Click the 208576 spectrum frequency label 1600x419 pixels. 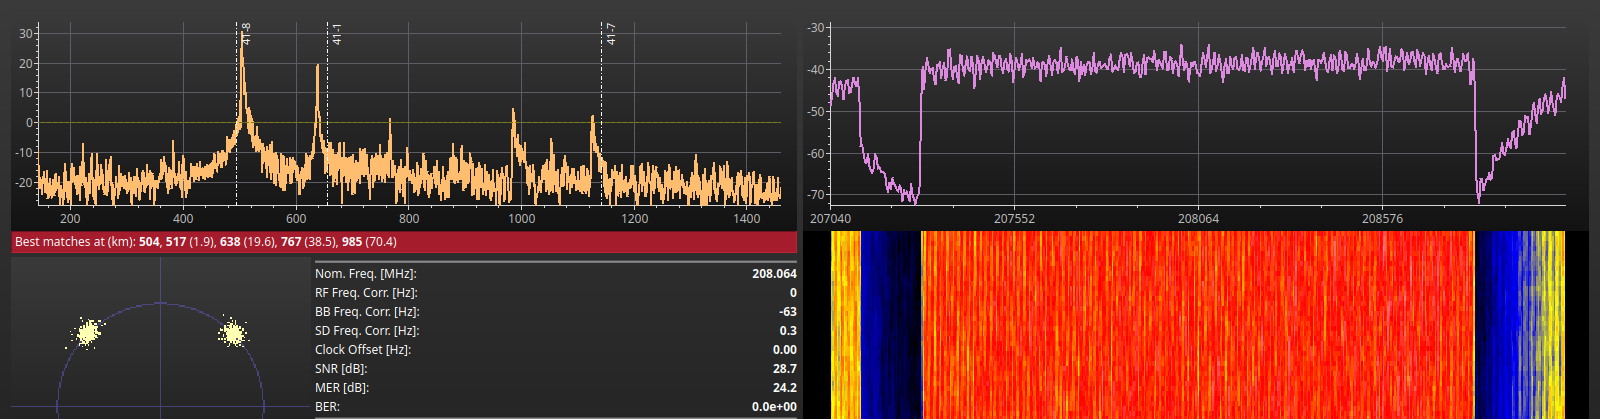[x=1382, y=218]
